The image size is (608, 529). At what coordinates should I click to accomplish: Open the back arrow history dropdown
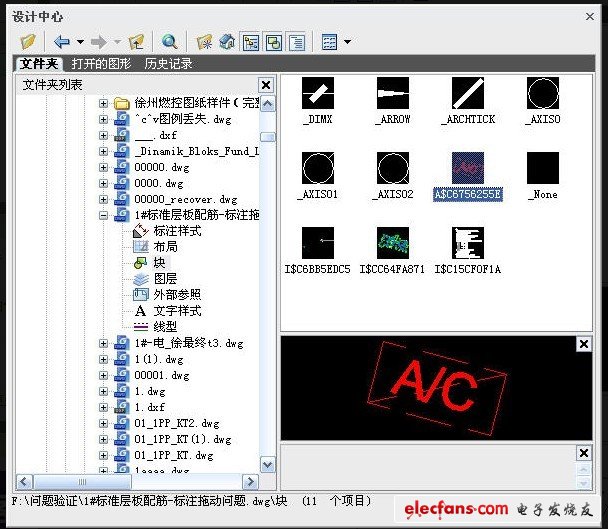80,41
